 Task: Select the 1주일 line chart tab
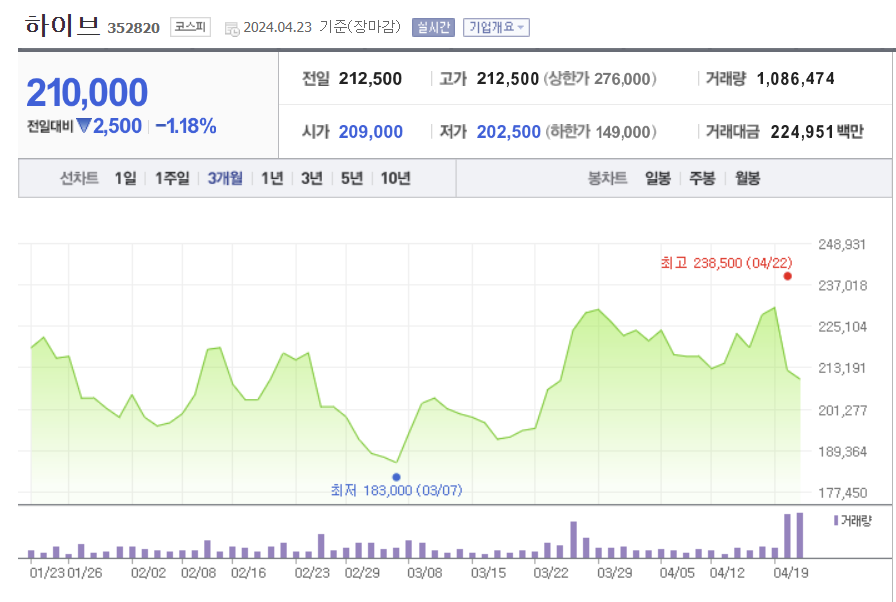[x=172, y=178]
